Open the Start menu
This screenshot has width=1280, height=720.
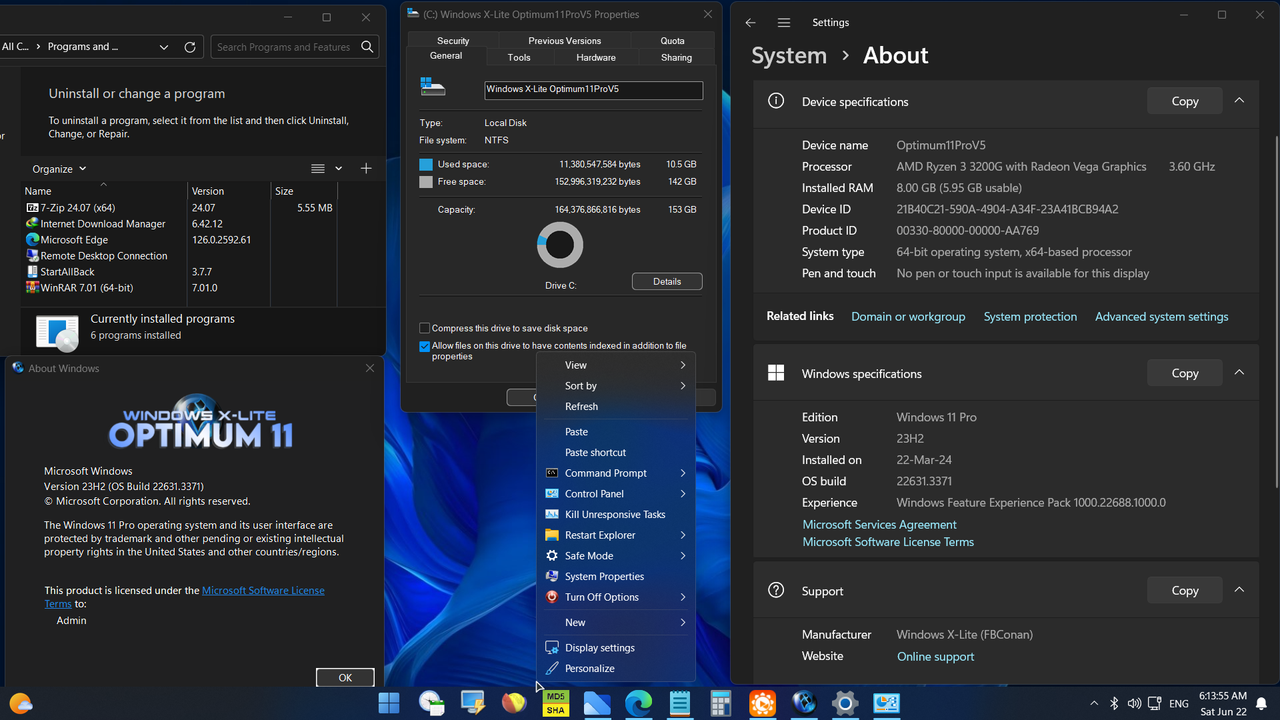click(388, 703)
